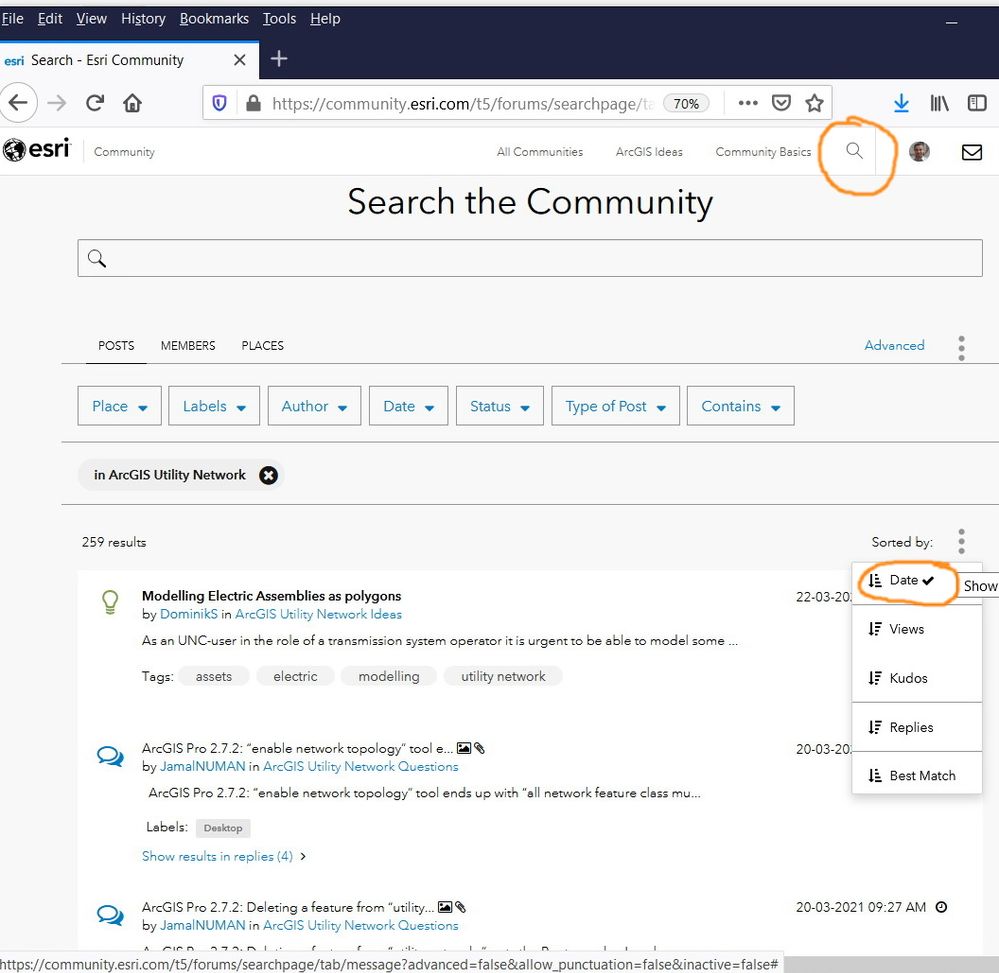Switch to the MEMBERS tab
Screen dimensions: 999x973
[188, 345]
